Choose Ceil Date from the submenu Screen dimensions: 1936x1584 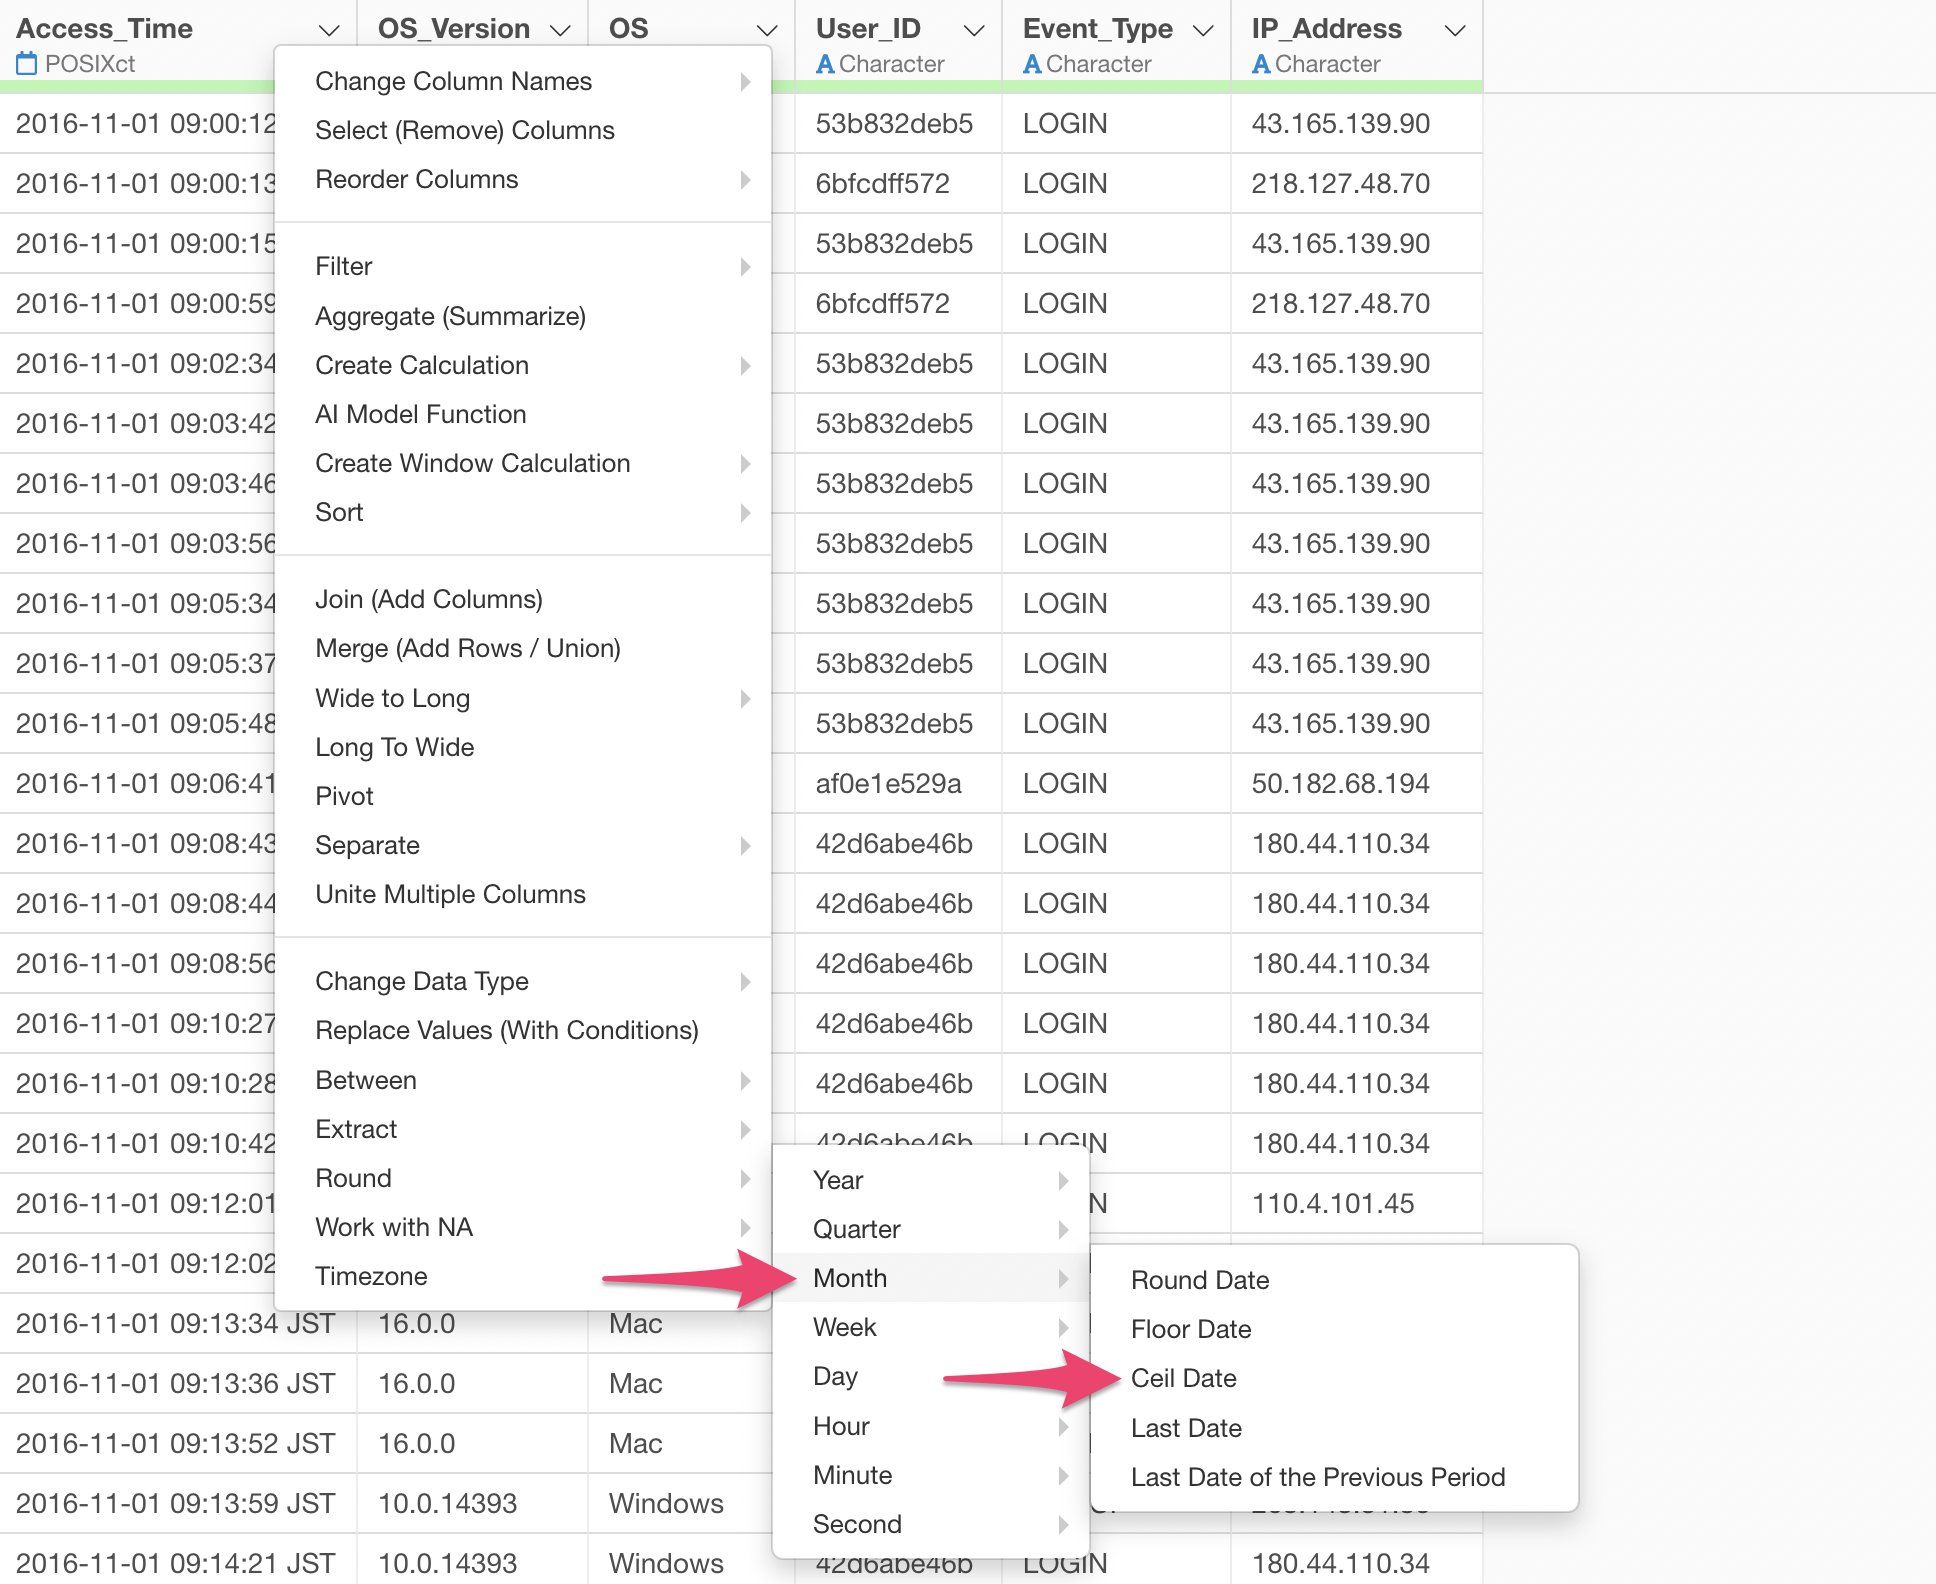(x=1183, y=1378)
